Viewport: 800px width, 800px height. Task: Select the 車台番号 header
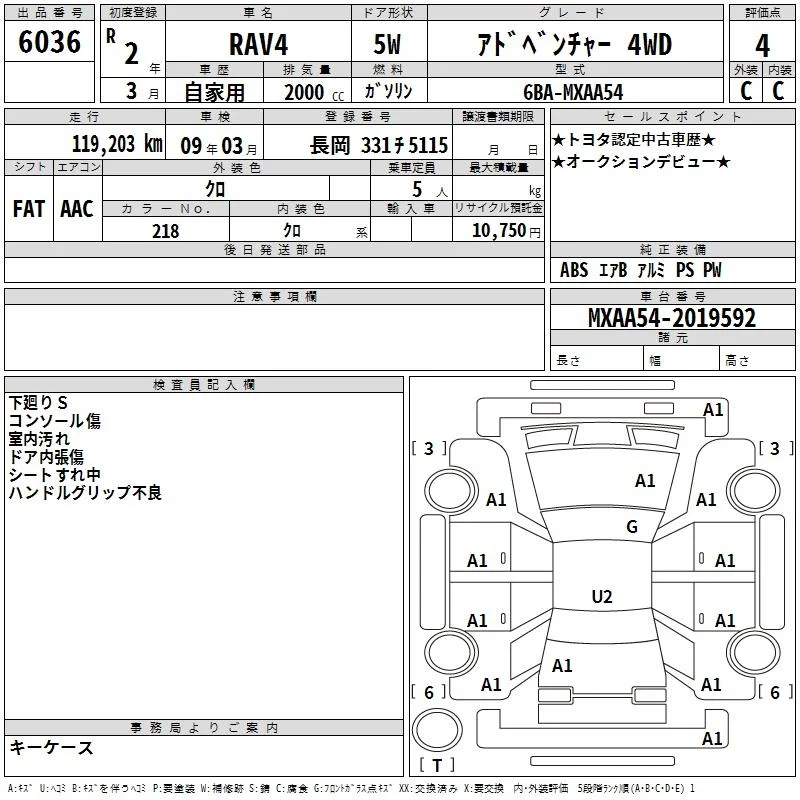(672, 296)
